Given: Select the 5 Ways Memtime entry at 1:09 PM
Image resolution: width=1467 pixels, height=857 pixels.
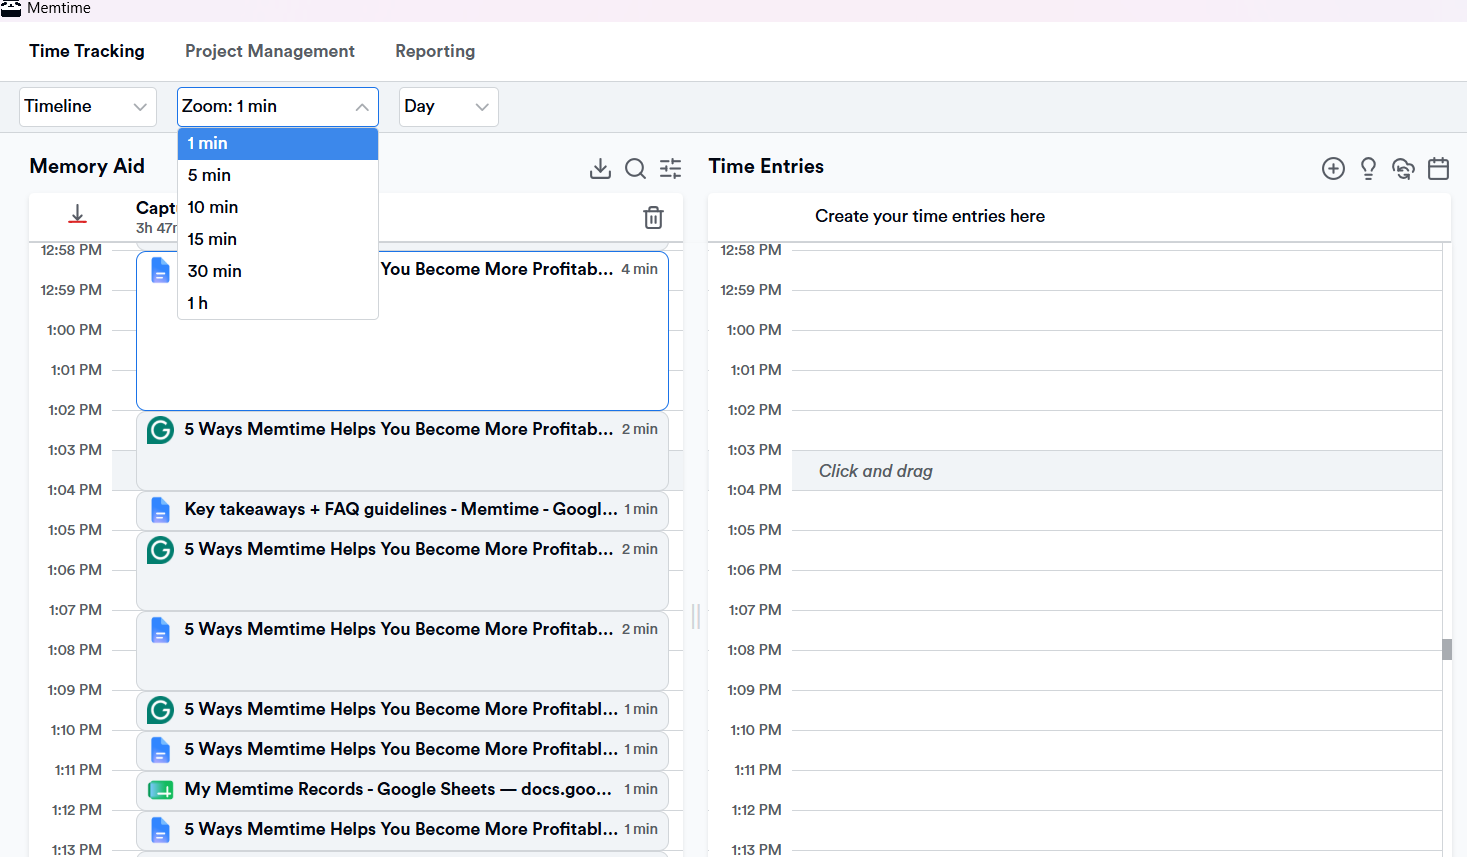Looking at the screenshot, I should click(402, 710).
